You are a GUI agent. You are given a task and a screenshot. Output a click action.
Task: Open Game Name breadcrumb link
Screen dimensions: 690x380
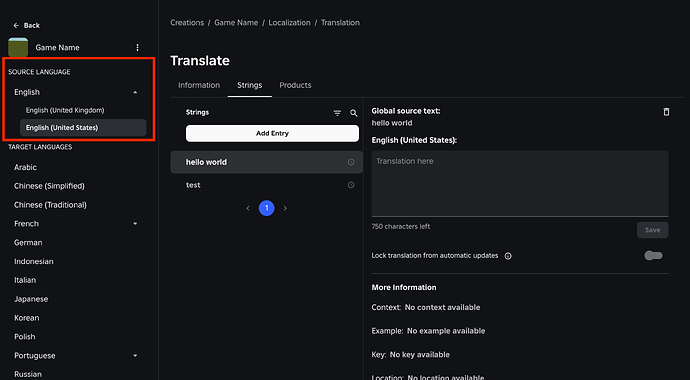pos(236,22)
